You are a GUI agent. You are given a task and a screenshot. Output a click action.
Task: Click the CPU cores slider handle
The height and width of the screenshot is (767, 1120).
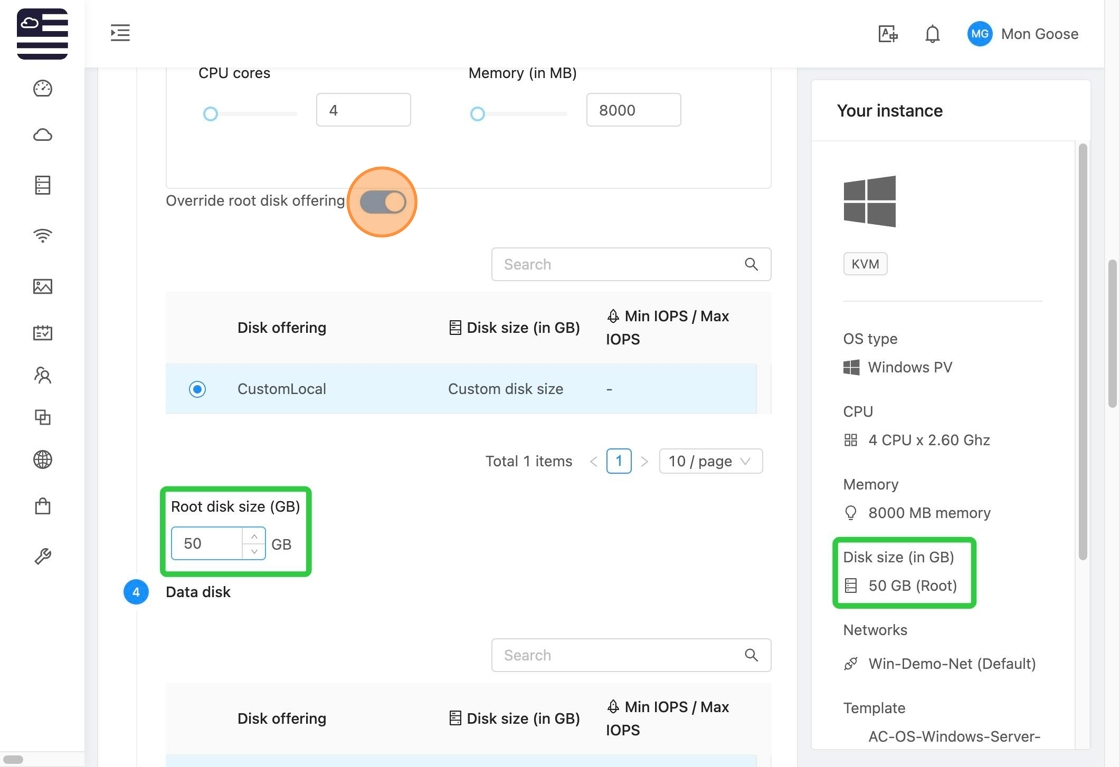pos(210,114)
